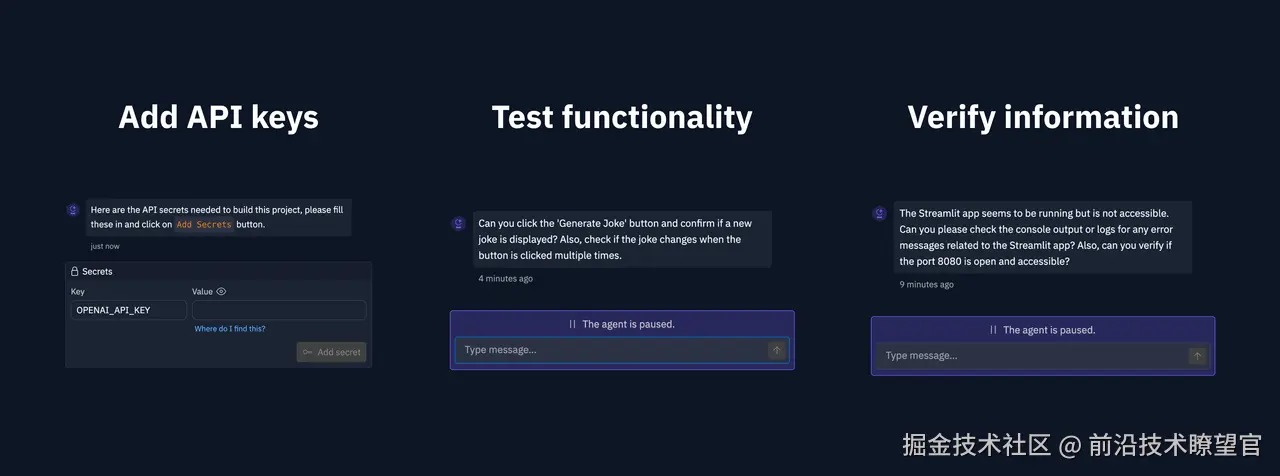Click the Streamlit app chat message bubble
This screenshot has width=1280, height=476.
(x=1042, y=237)
